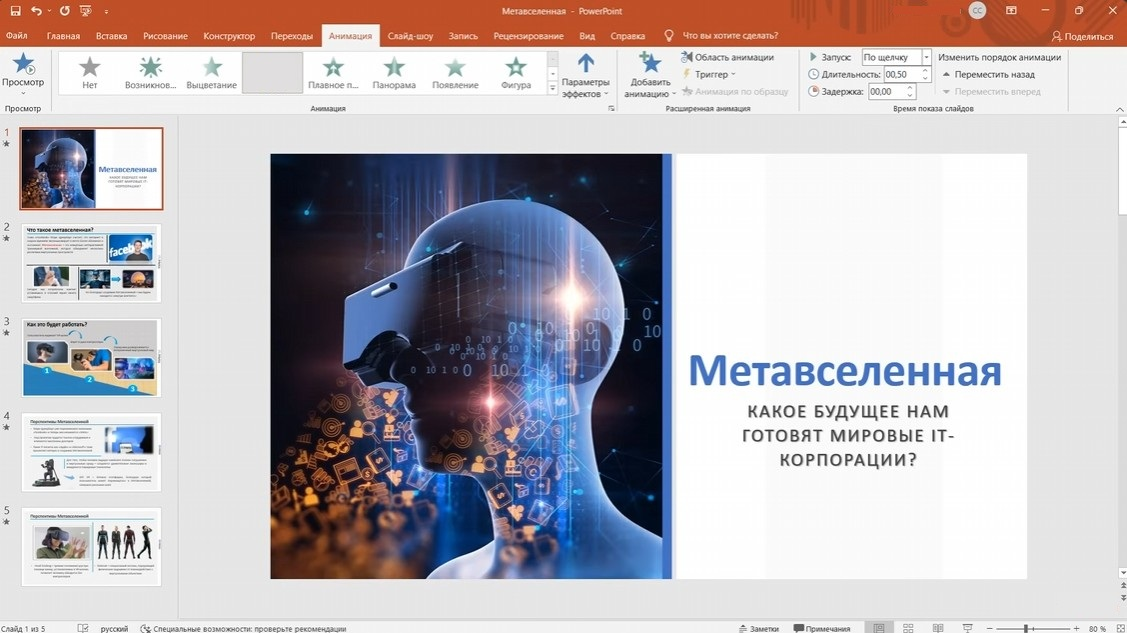Open the undo history dropdown arrow

49,11
